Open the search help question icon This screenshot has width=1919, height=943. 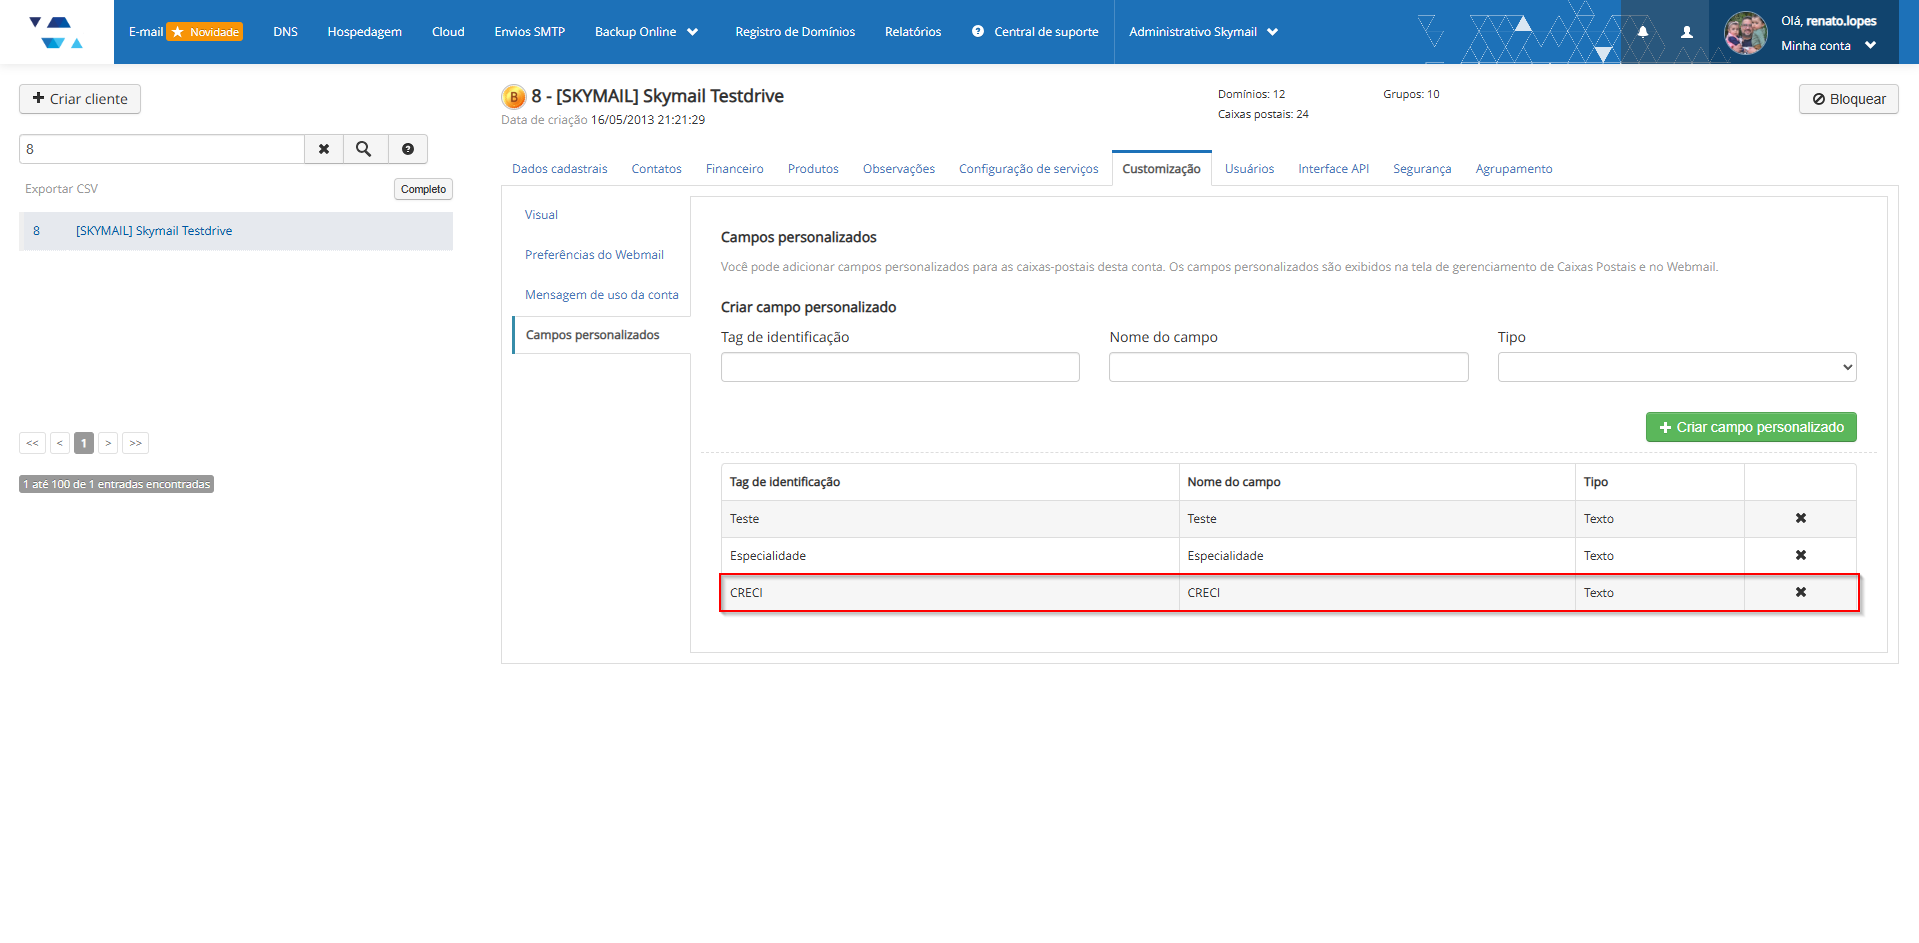[x=408, y=149]
